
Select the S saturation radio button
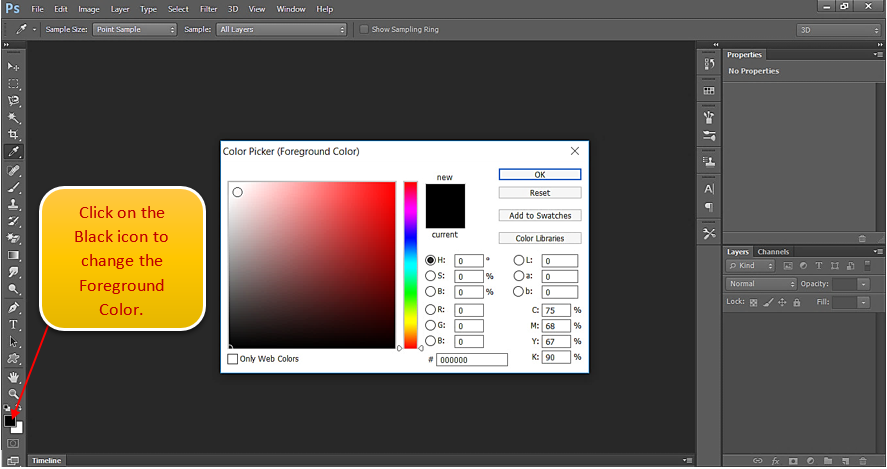[x=430, y=276]
